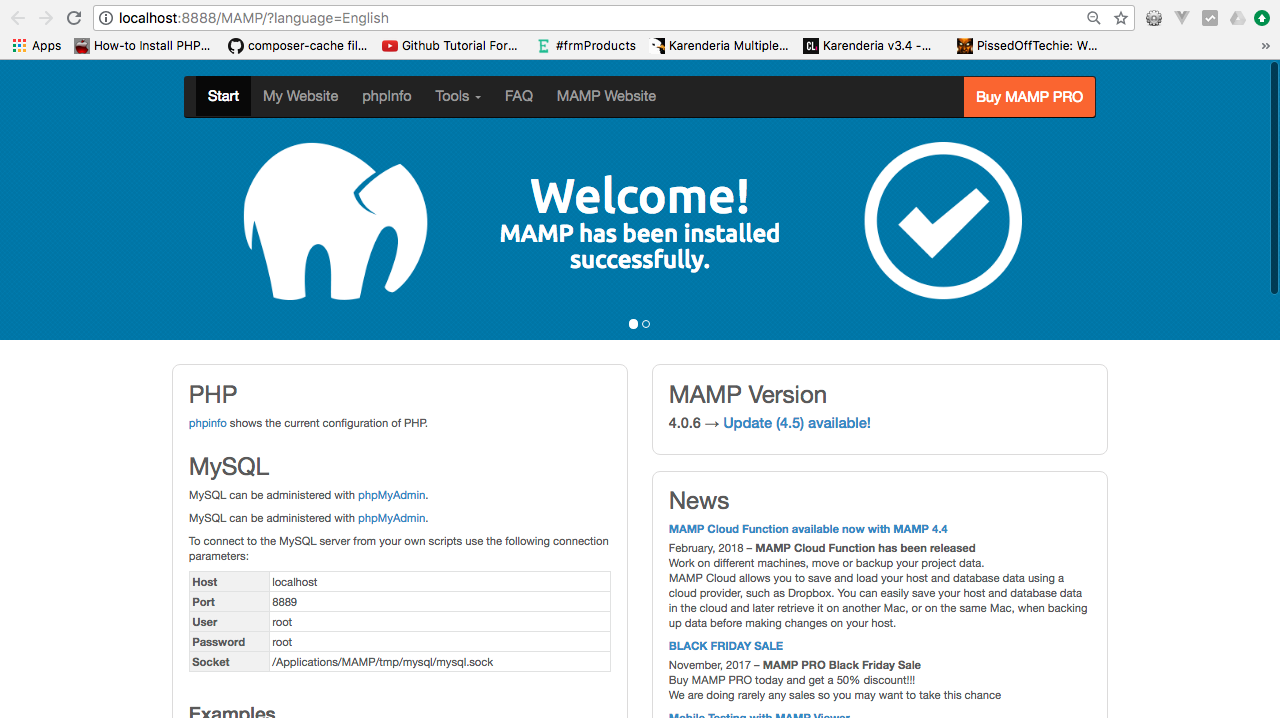This screenshot has width=1280, height=718.
Task: Click the Vue devtools extension icon
Action: click(1182, 18)
